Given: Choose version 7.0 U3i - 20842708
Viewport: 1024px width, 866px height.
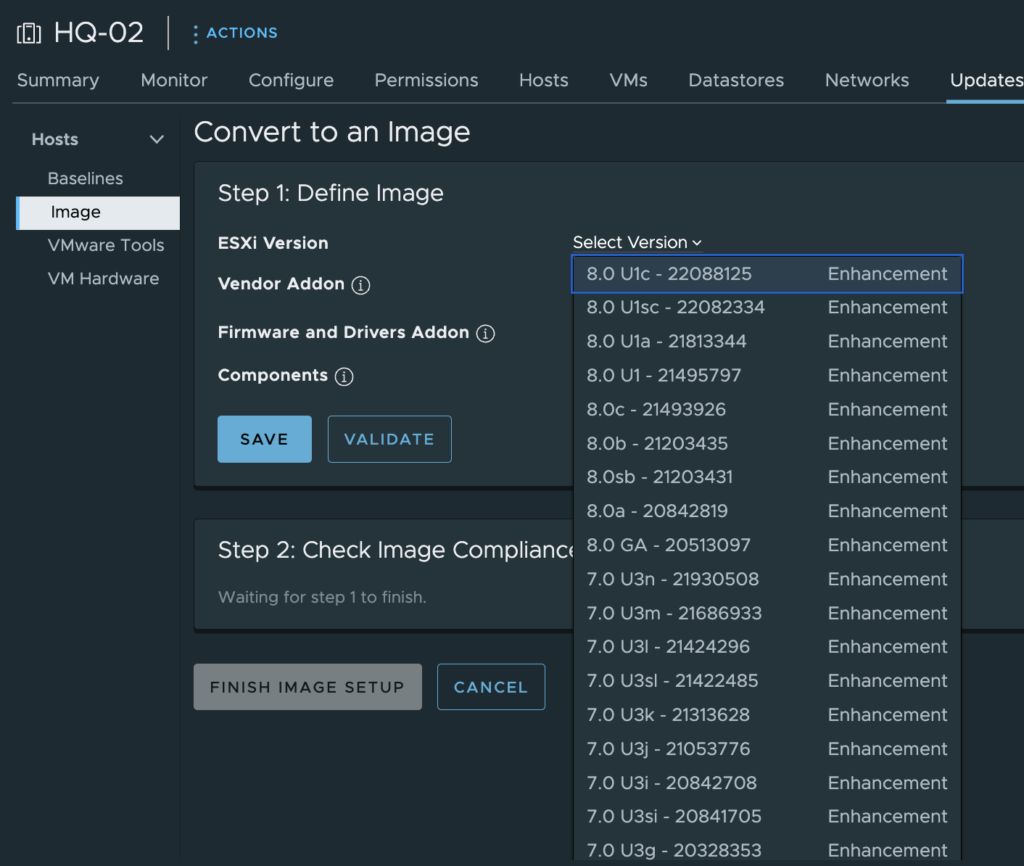Looking at the screenshot, I should point(767,783).
